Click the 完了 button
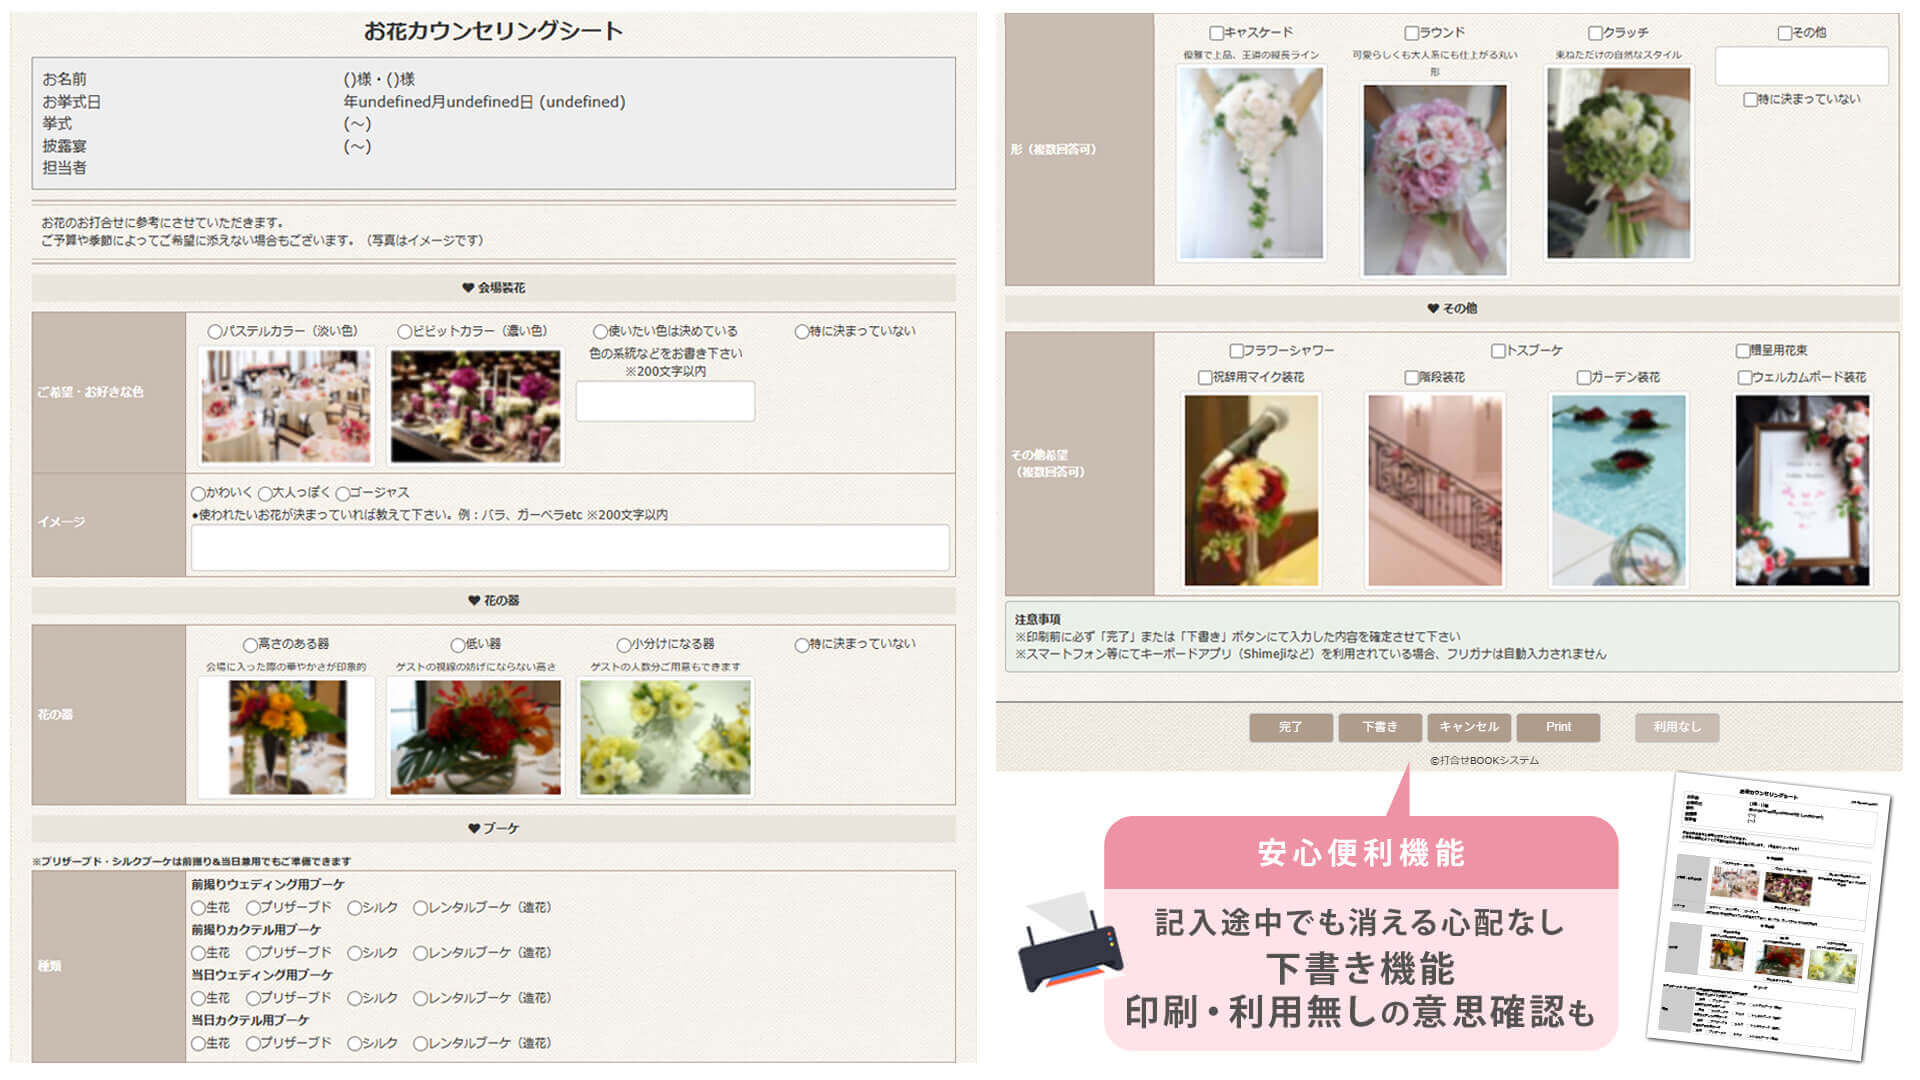1920x1080 pixels. [x=1291, y=727]
